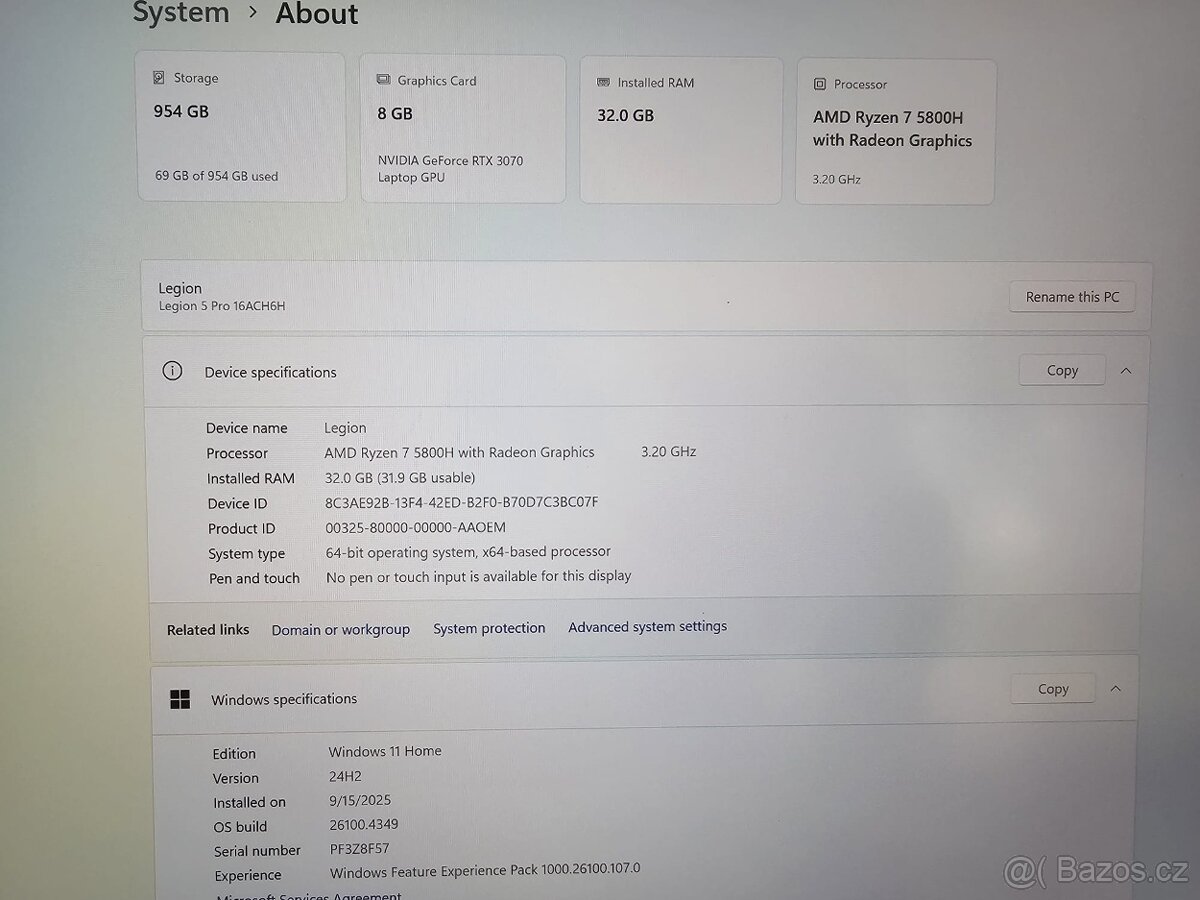Image resolution: width=1200 pixels, height=900 pixels.
Task: Click the Graphics Card icon
Action: coord(383,80)
